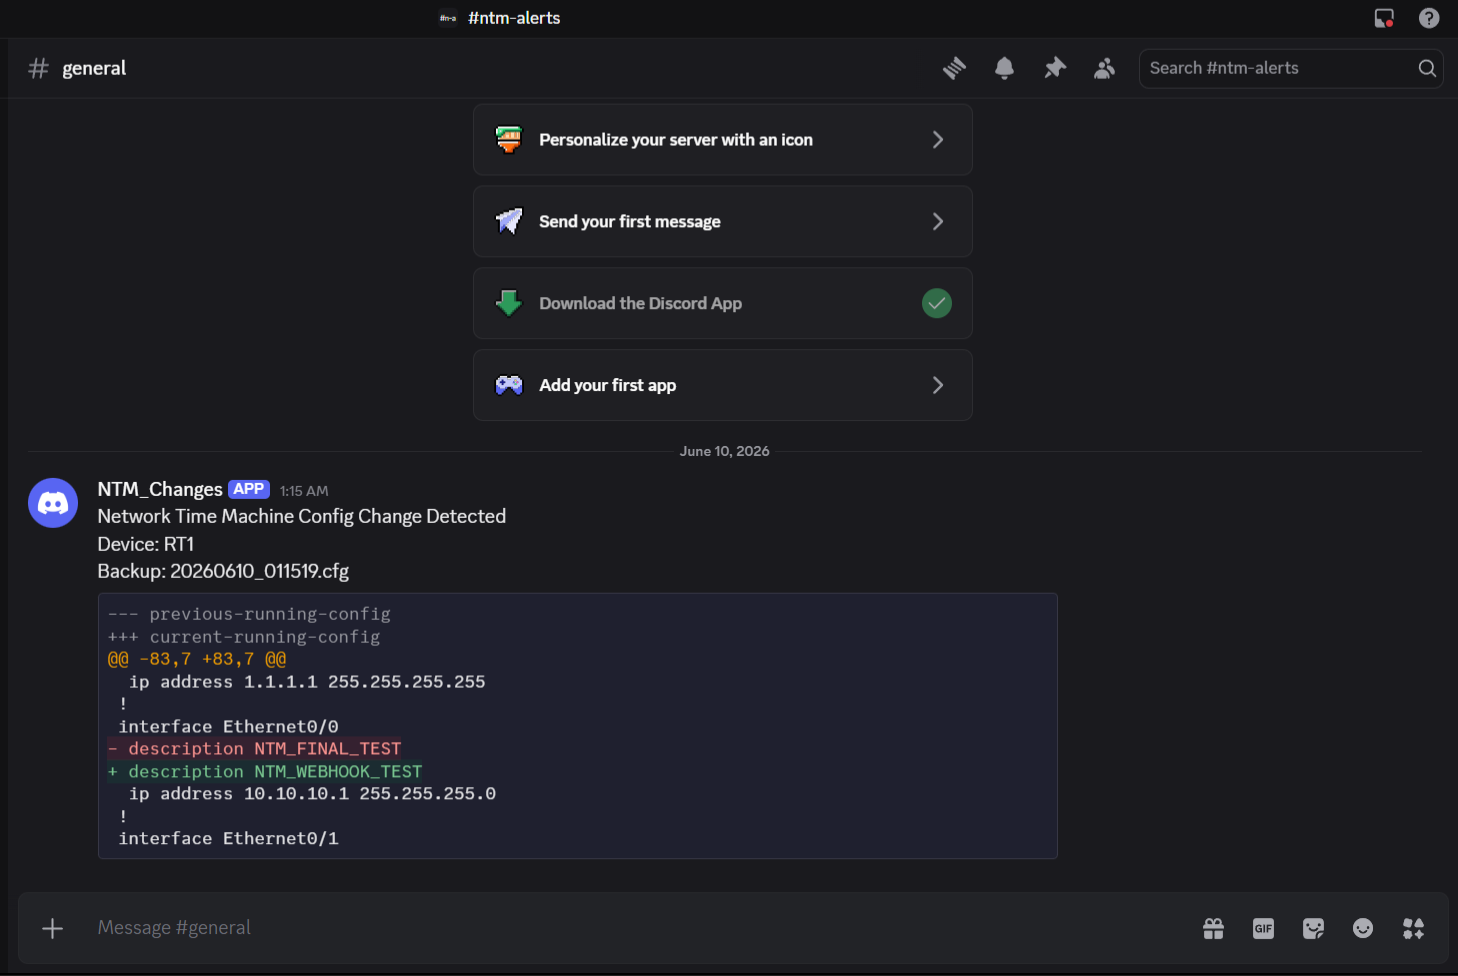Click 'Backup: 20260610_011519.cfg' line
The image size is (1458, 976).
point(223,571)
